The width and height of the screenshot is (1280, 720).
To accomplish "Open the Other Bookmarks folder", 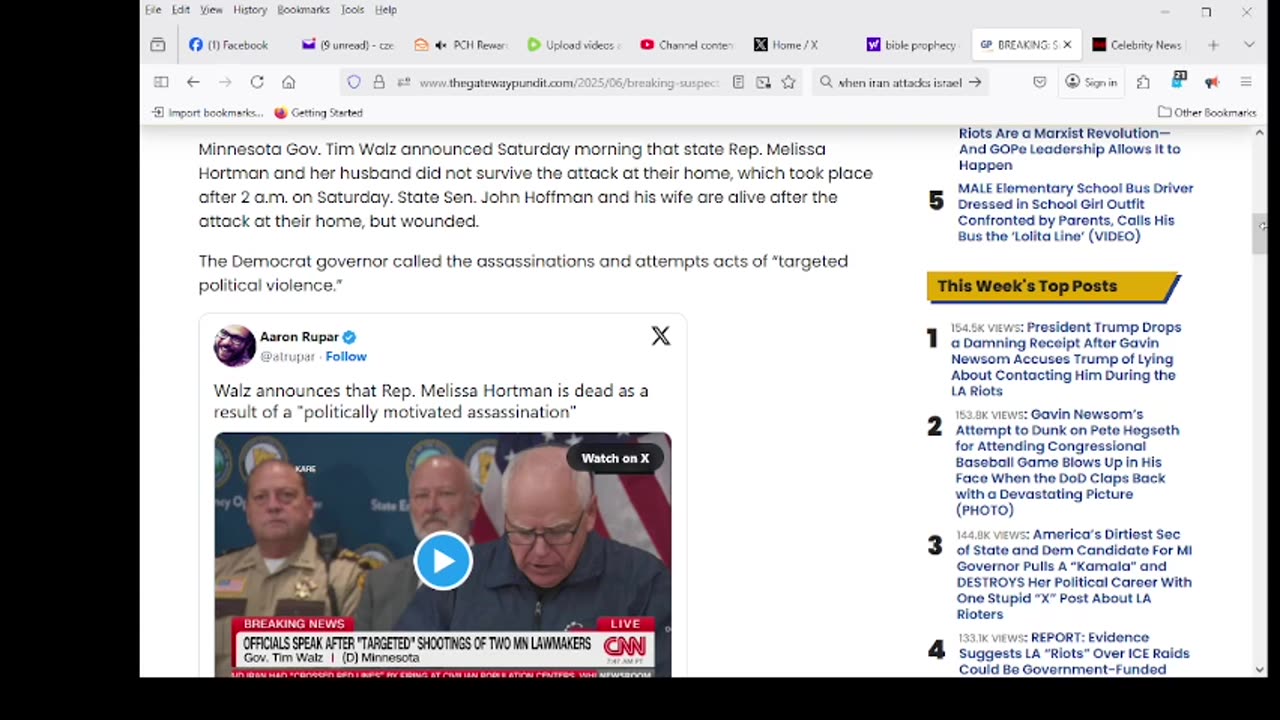I will tap(1206, 113).
